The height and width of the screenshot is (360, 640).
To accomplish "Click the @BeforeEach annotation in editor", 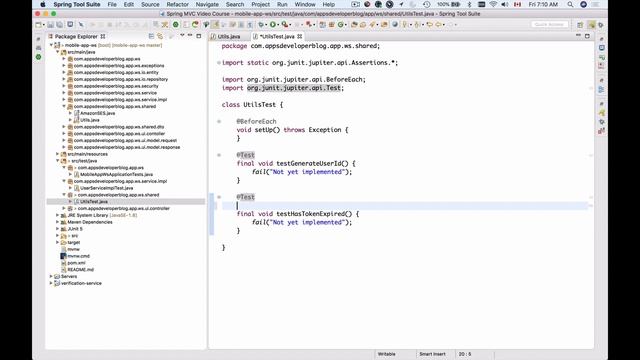I will [x=256, y=121].
